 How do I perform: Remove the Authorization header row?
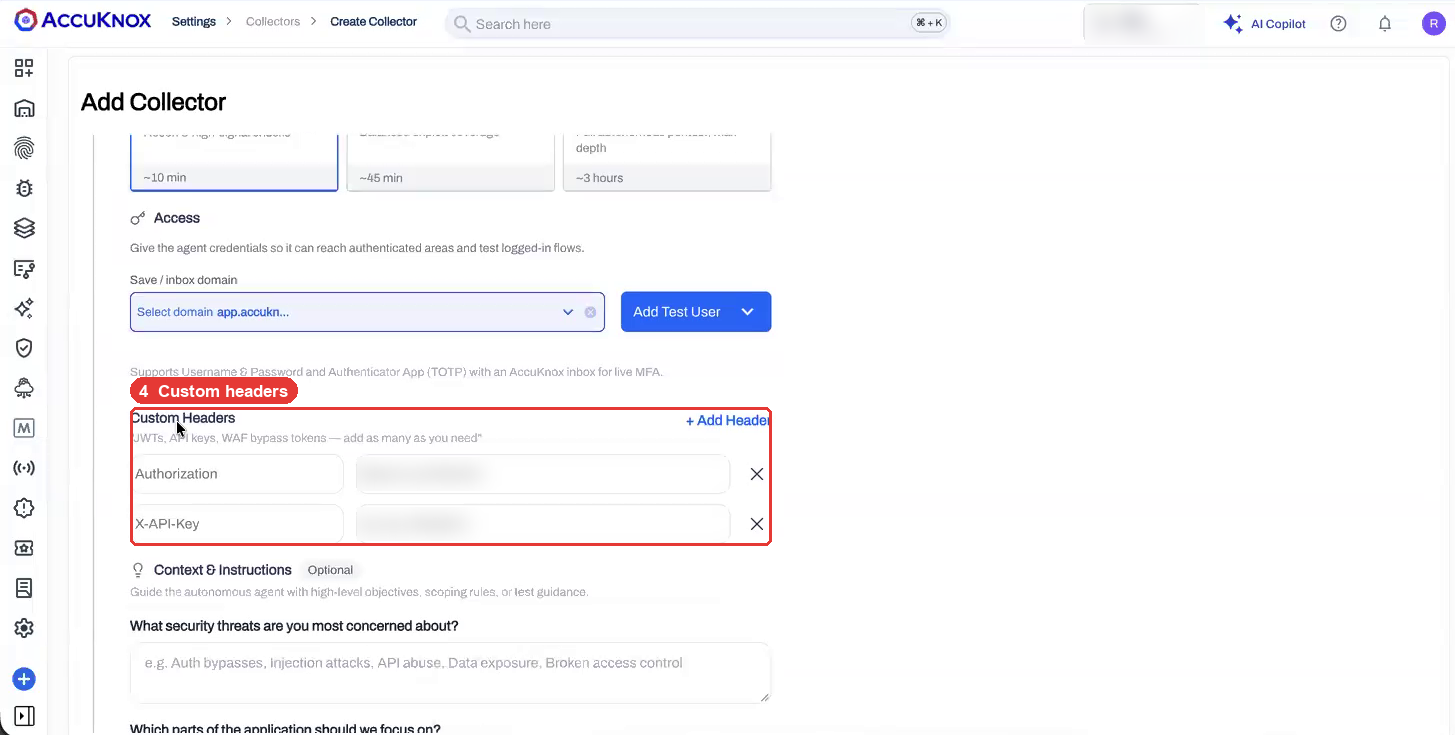757,474
